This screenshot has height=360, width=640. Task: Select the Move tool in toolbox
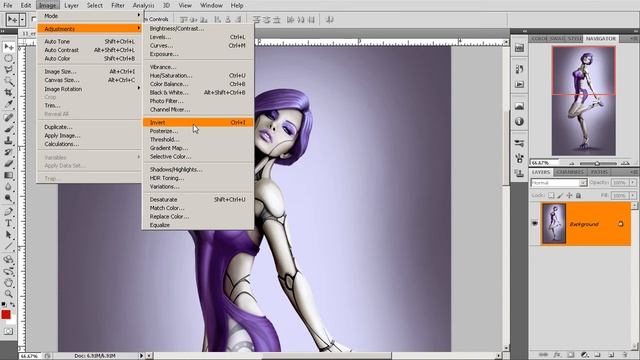click(x=9, y=47)
